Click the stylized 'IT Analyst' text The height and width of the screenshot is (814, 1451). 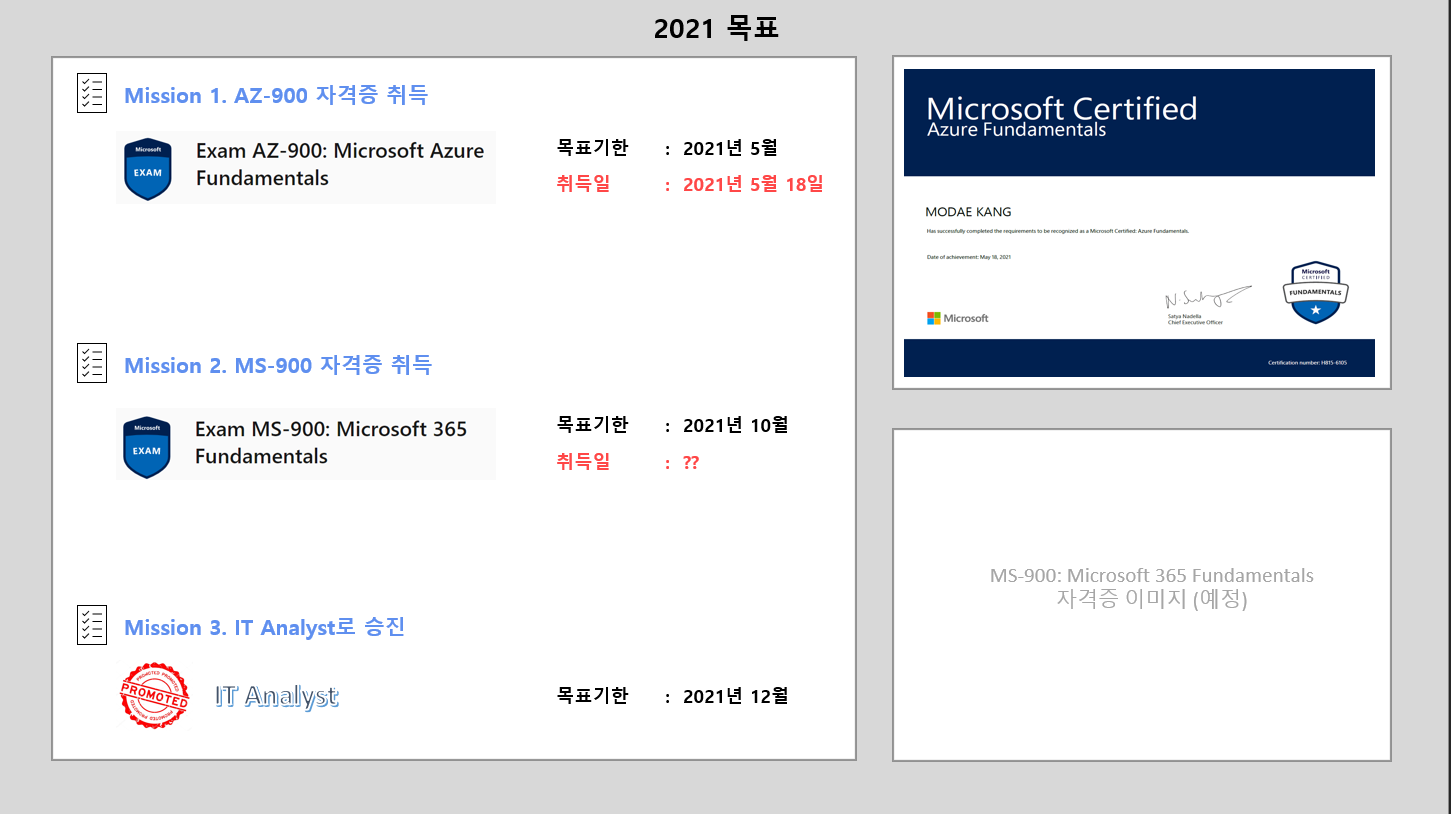pos(277,696)
